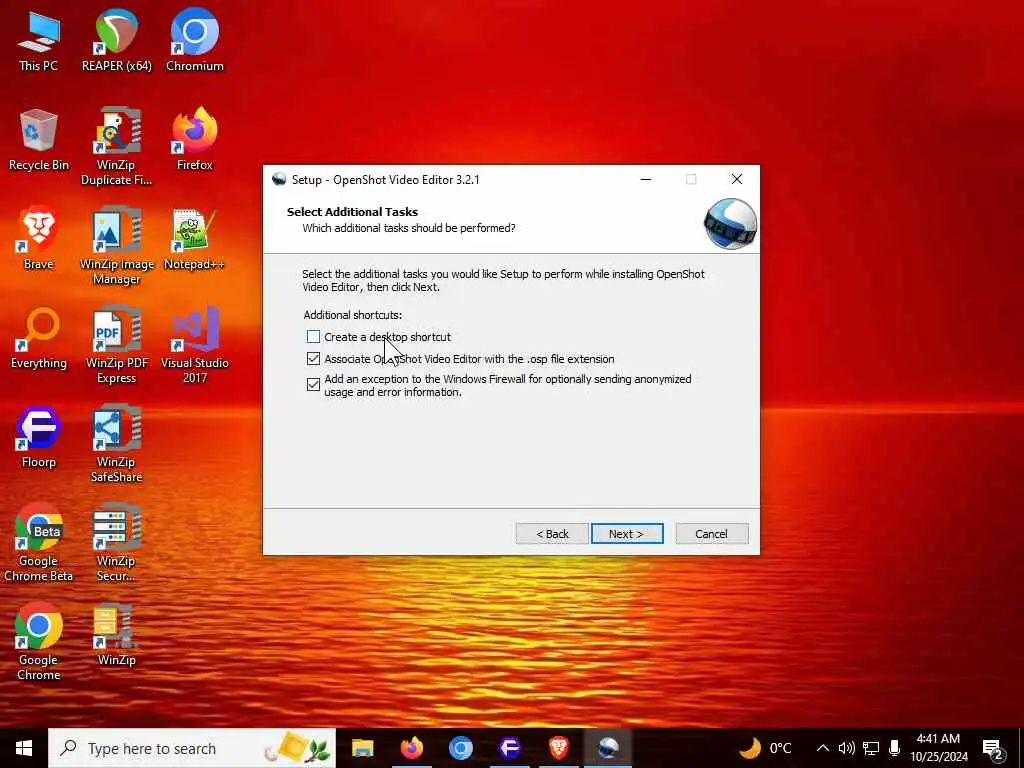Open This PC desktop icon
Image resolution: width=1024 pixels, height=768 pixels.
pyautogui.click(x=39, y=41)
